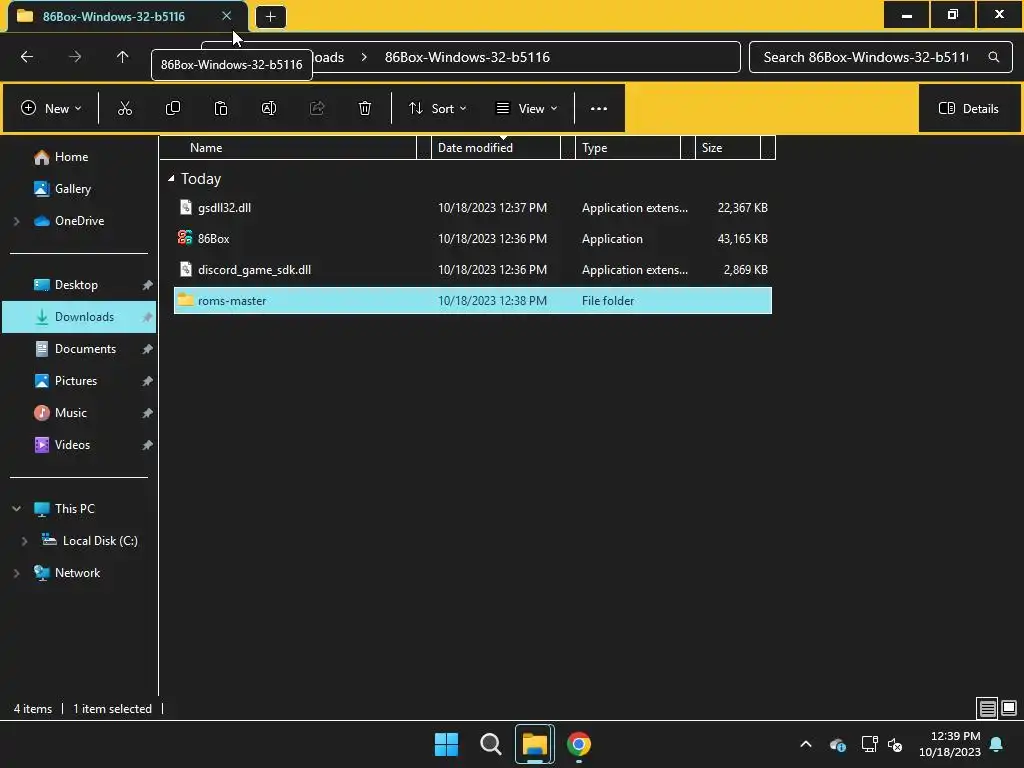Collapse the Today group

coord(171,178)
